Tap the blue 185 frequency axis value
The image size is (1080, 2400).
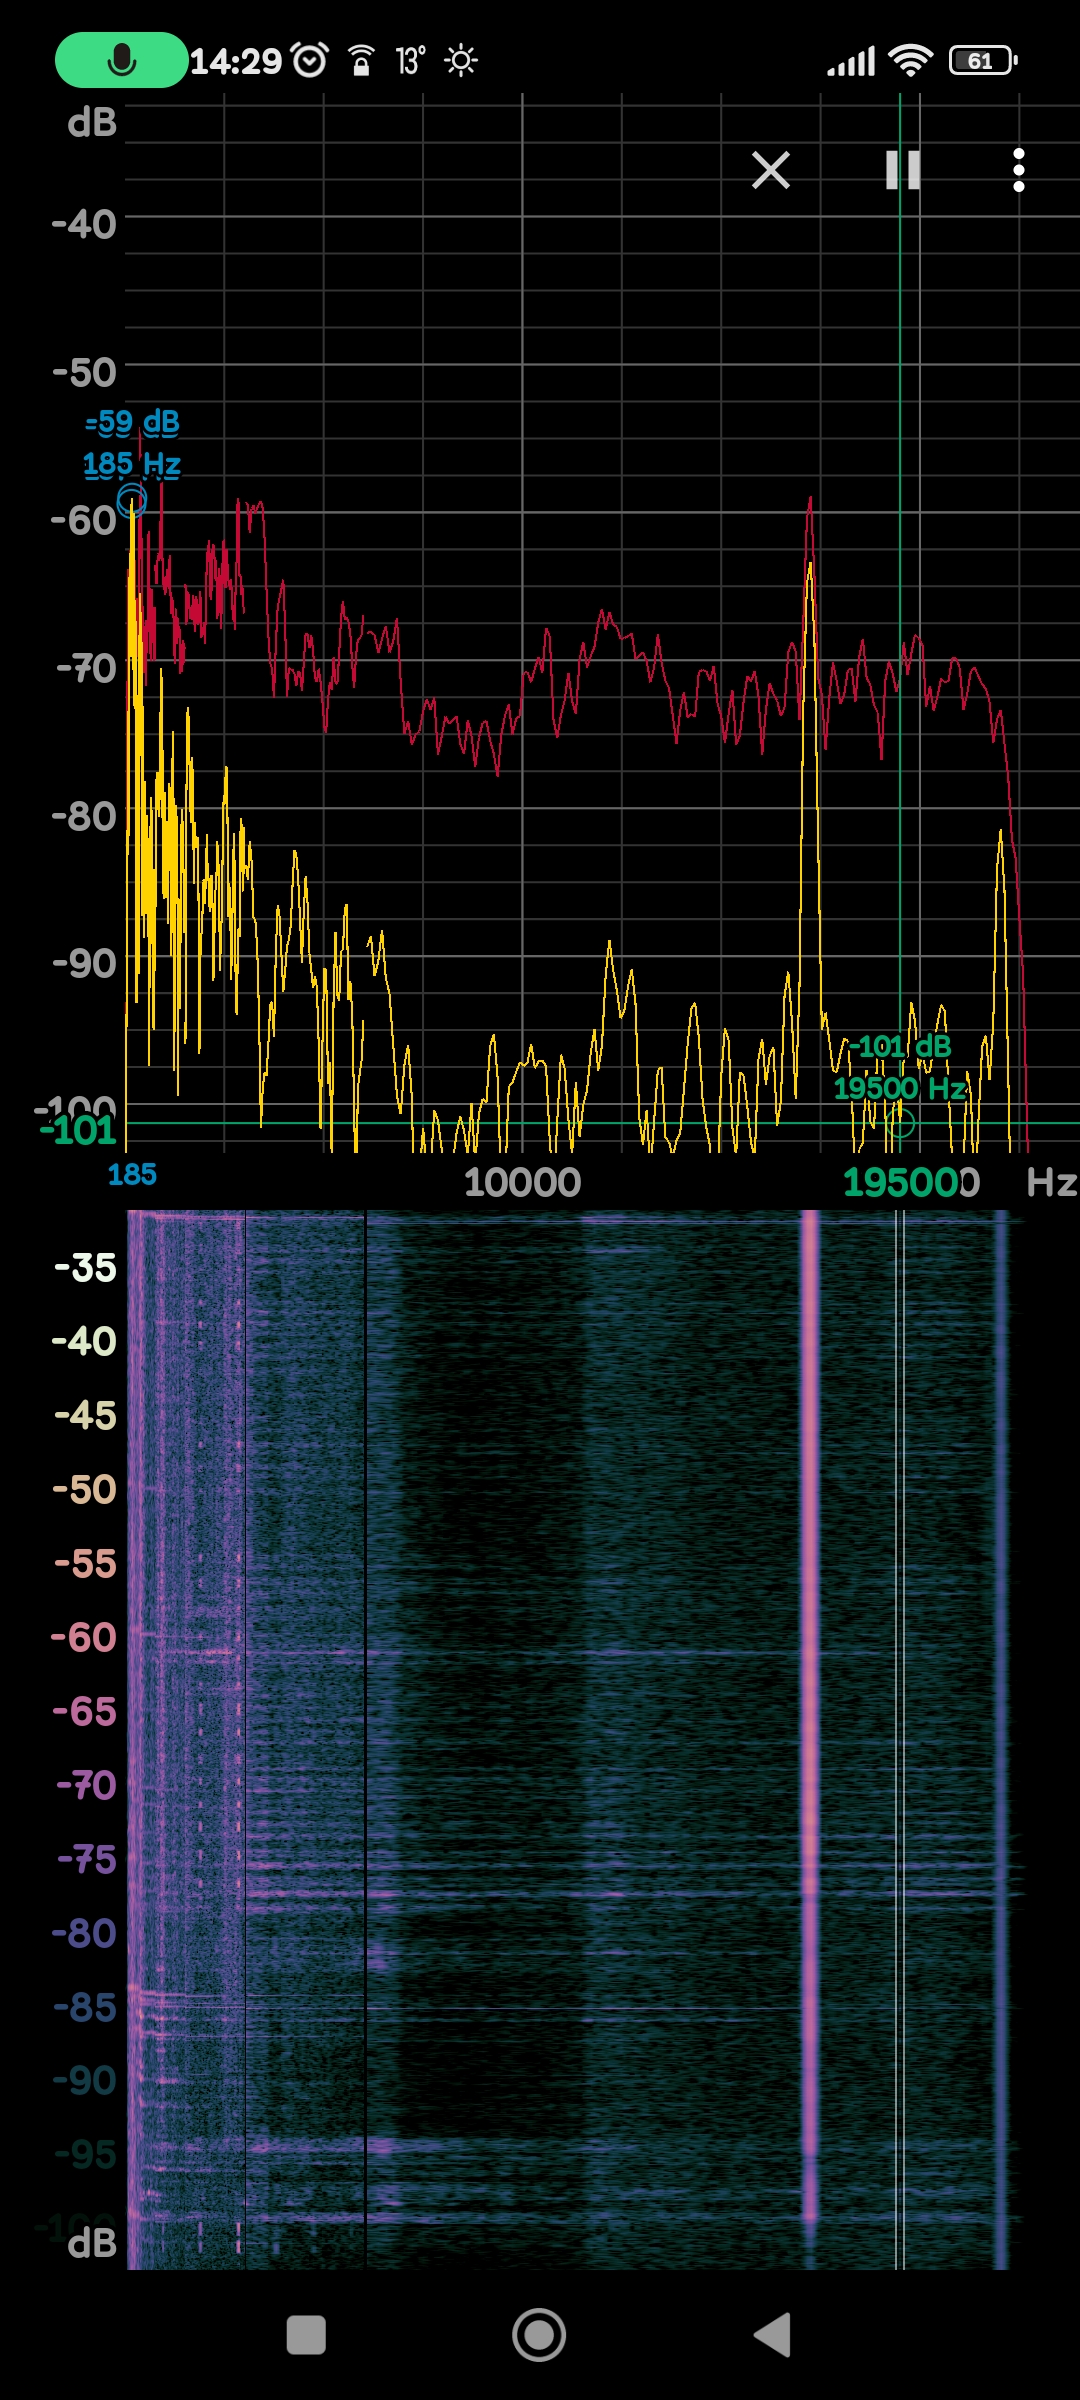tap(132, 1174)
